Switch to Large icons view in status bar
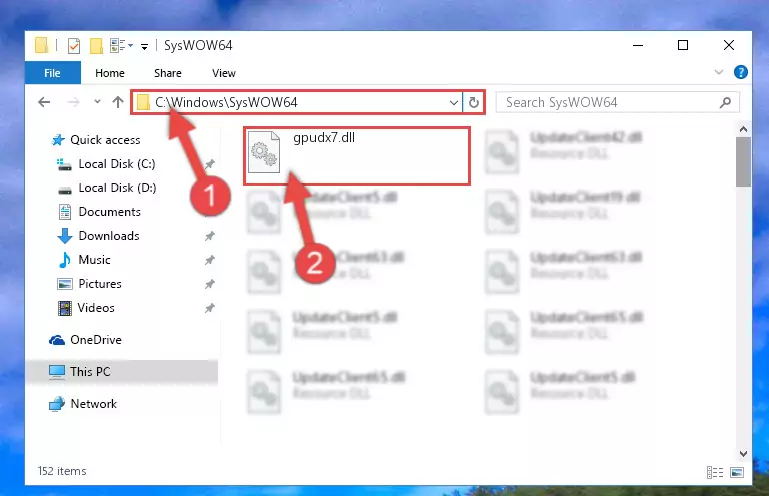 tap(737, 472)
